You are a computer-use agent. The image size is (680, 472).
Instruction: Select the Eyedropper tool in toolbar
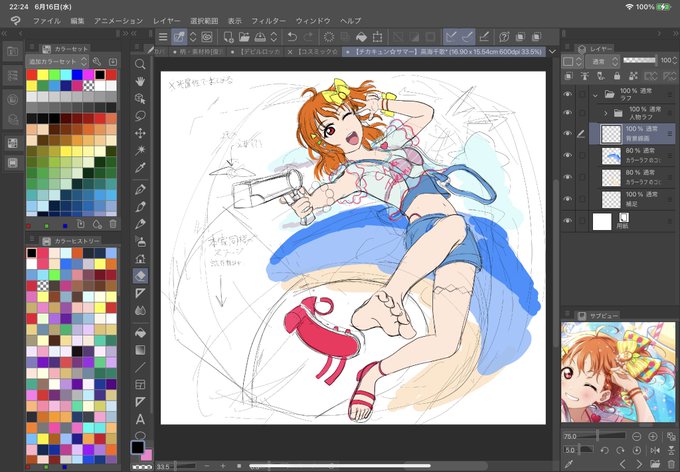[x=140, y=168]
